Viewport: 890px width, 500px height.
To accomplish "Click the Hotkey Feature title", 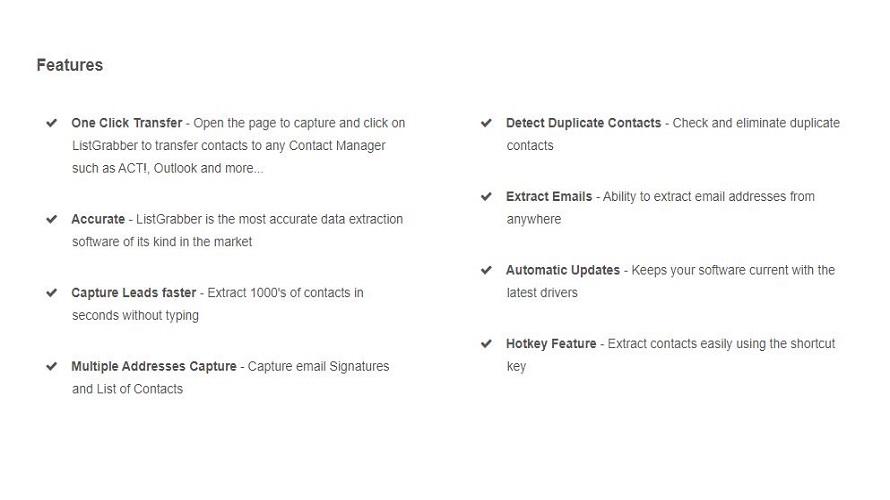I will coord(551,343).
